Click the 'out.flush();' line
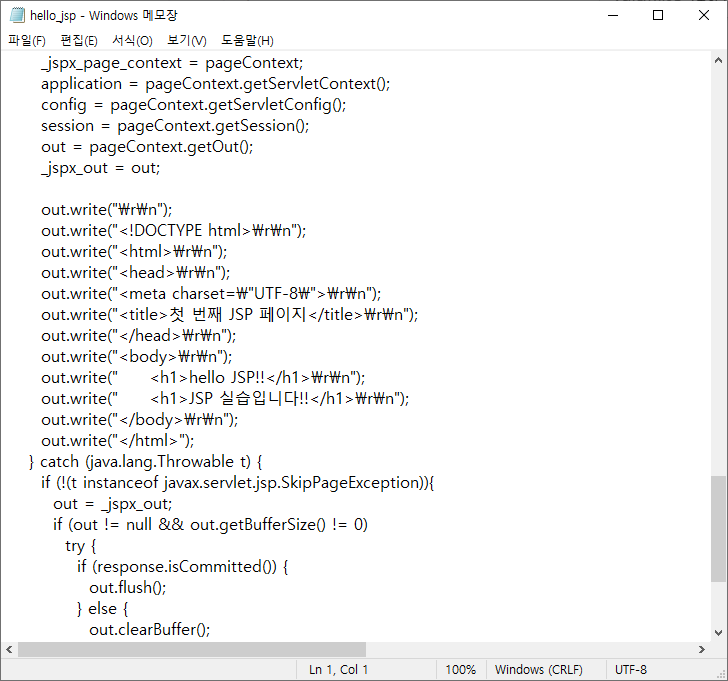The image size is (728, 681). point(128,588)
